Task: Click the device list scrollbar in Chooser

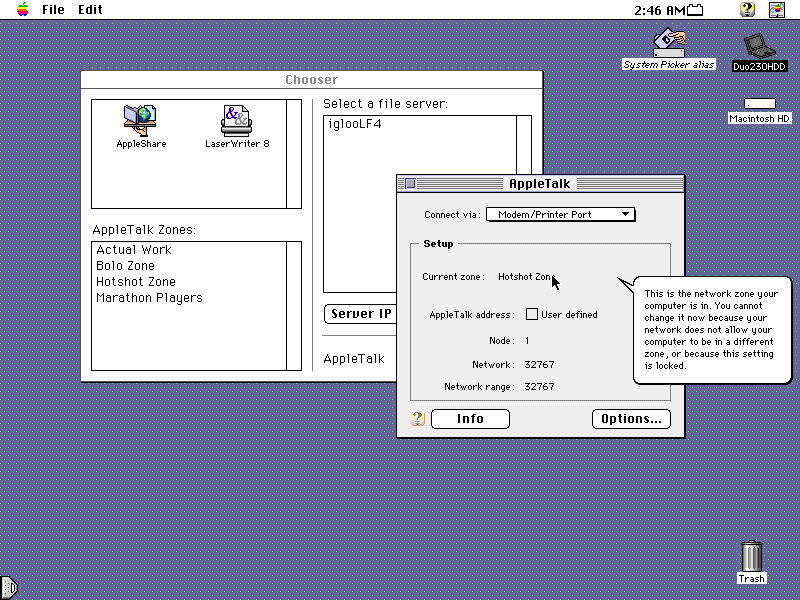Action: [294, 154]
